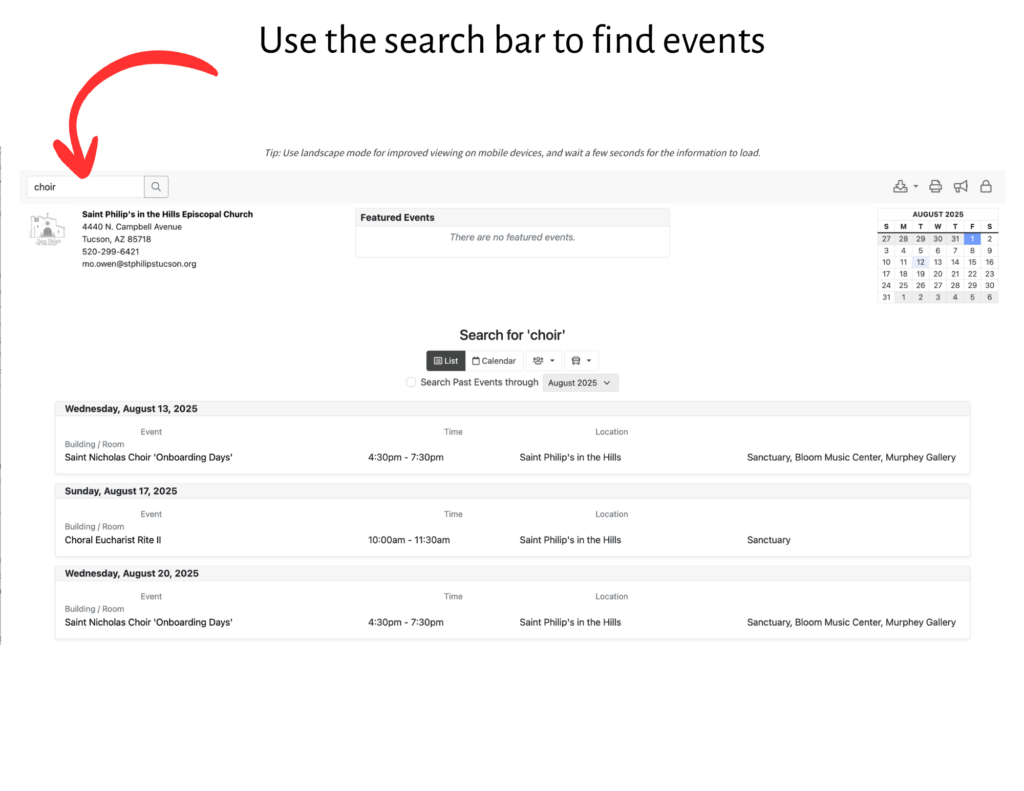Open the people group filter dropdown
Screen dimensions: 1024x791
tap(543, 361)
